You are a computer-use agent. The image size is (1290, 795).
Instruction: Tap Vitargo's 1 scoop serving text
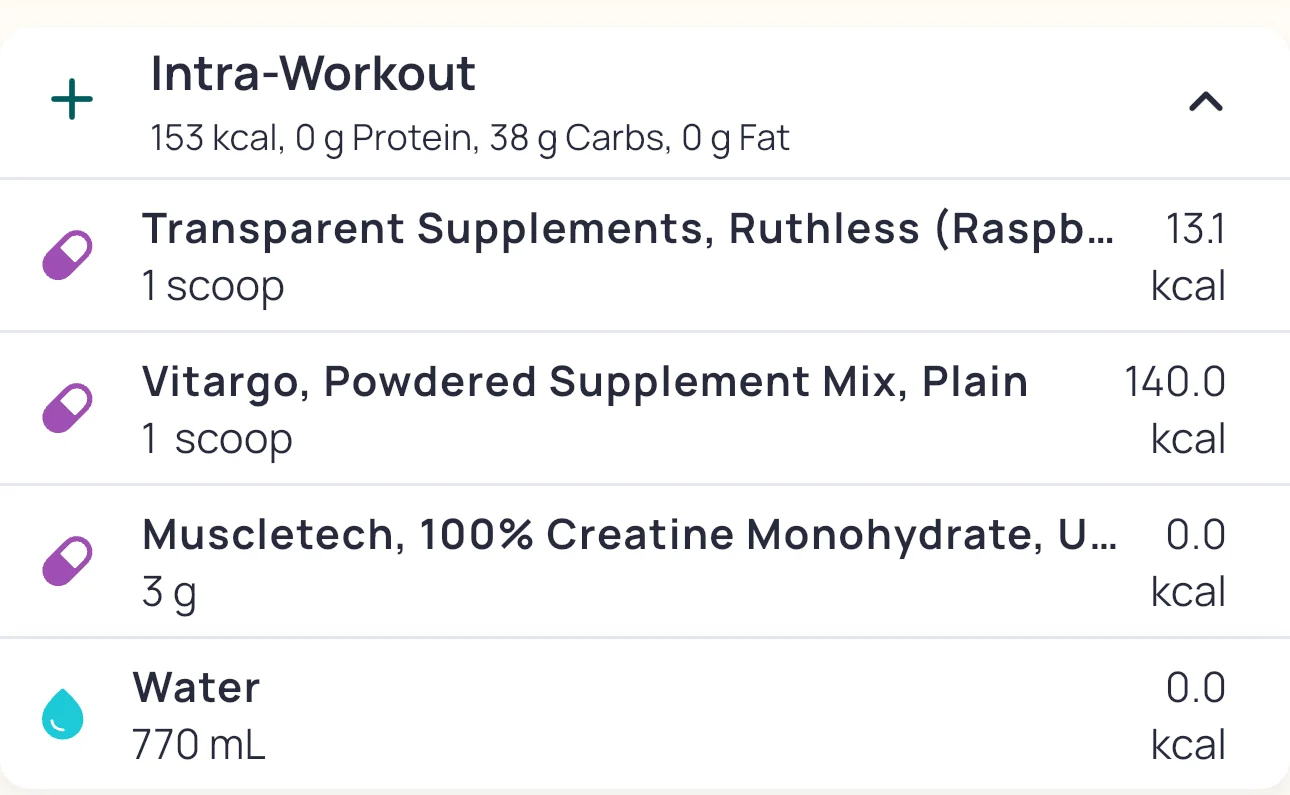coord(217,439)
